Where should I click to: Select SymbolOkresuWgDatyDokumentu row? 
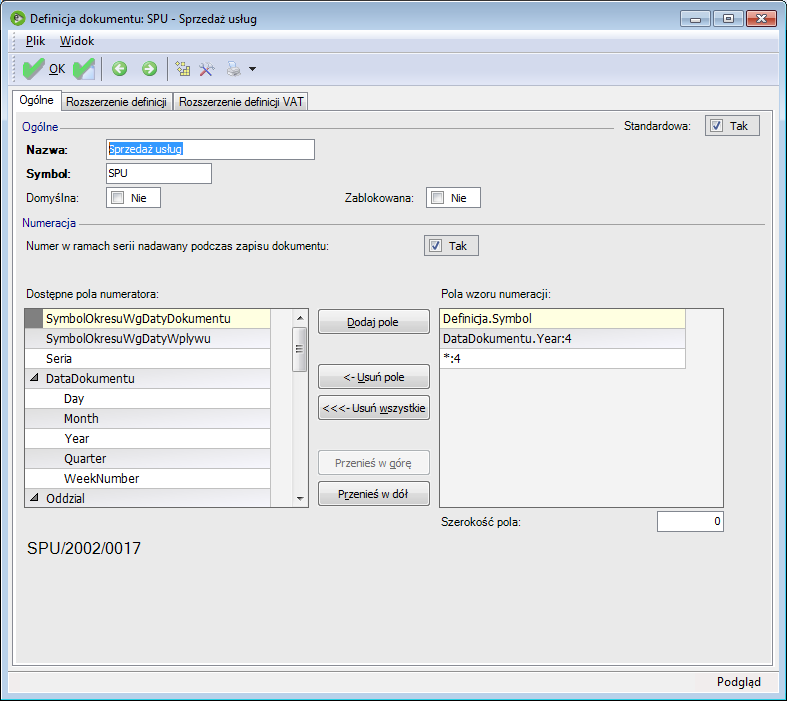pyautogui.click(x=156, y=319)
